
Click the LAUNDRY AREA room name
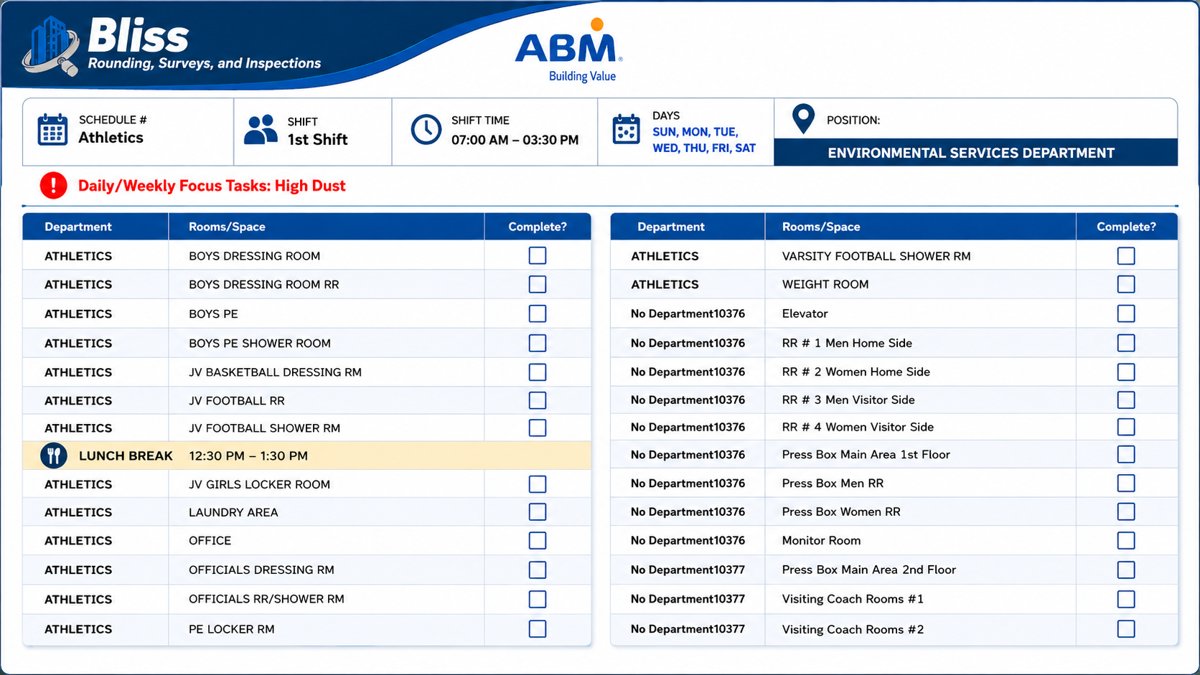(x=233, y=512)
